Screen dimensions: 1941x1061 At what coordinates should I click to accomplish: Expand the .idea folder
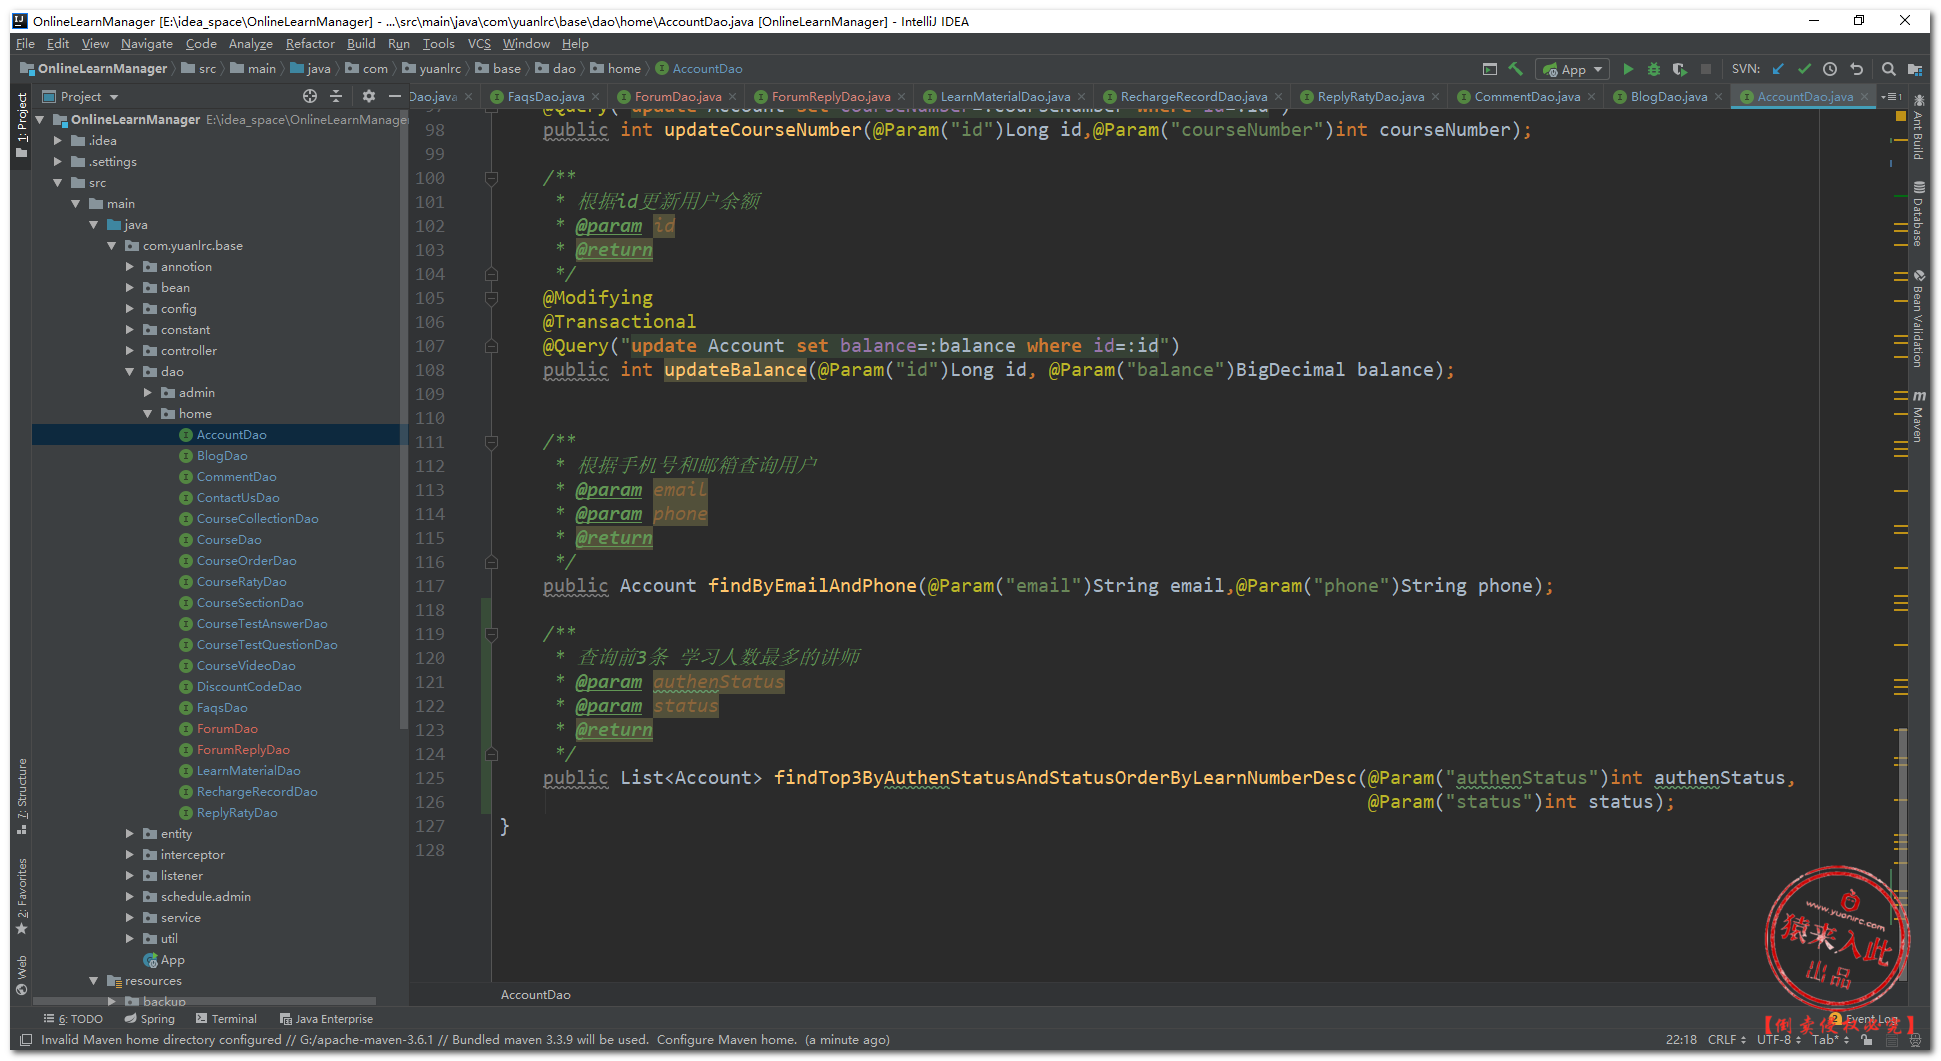(x=58, y=141)
